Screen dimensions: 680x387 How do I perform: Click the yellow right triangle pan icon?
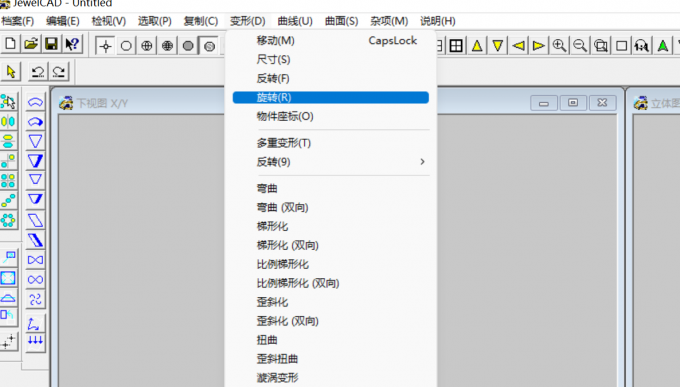(539, 46)
